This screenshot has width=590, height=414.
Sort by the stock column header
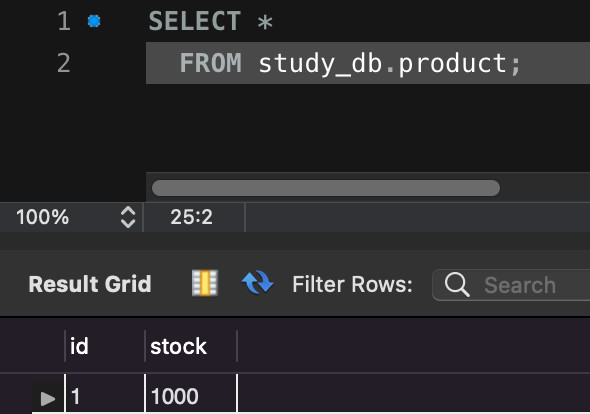[x=191, y=346]
